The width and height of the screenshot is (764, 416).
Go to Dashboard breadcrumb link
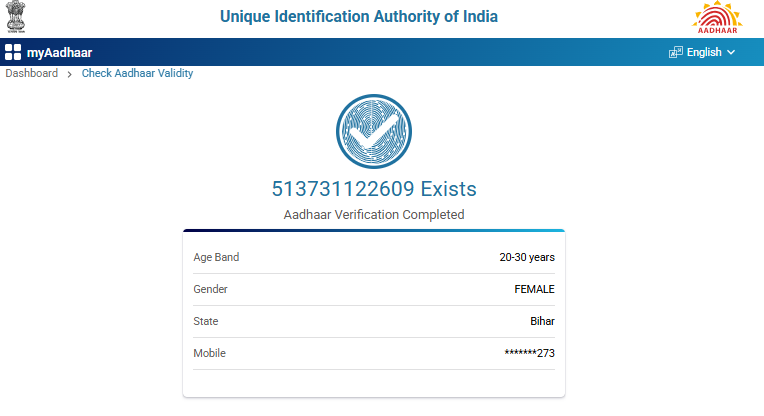click(x=32, y=73)
